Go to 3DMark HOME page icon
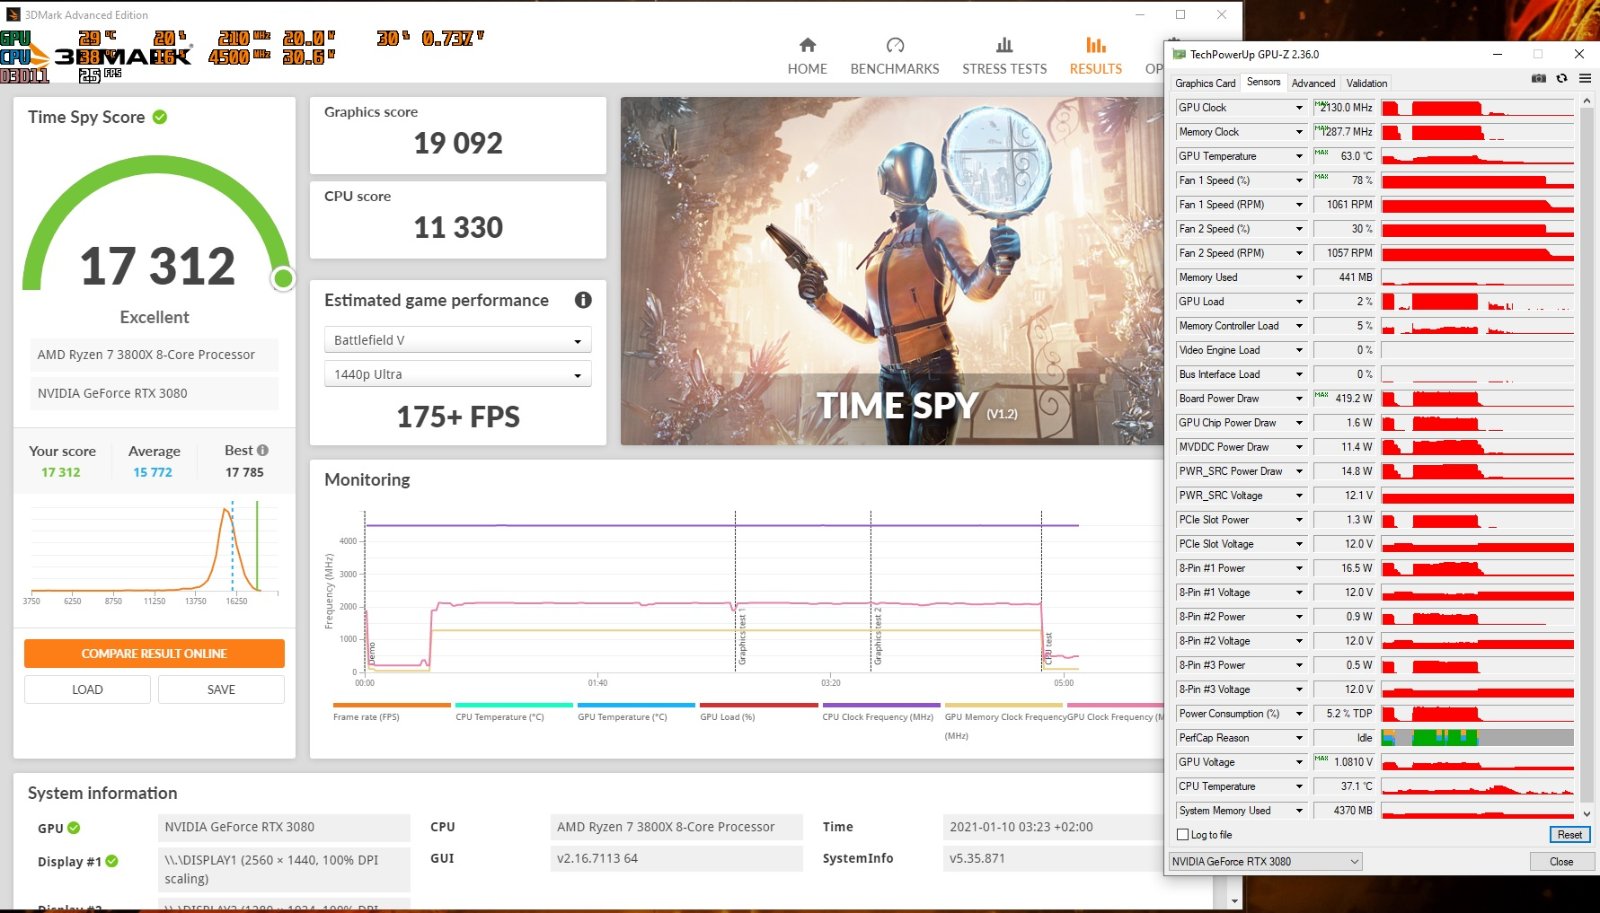Viewport: 1600px width, 913px height. pyautogui.click(x=807, y=45)
